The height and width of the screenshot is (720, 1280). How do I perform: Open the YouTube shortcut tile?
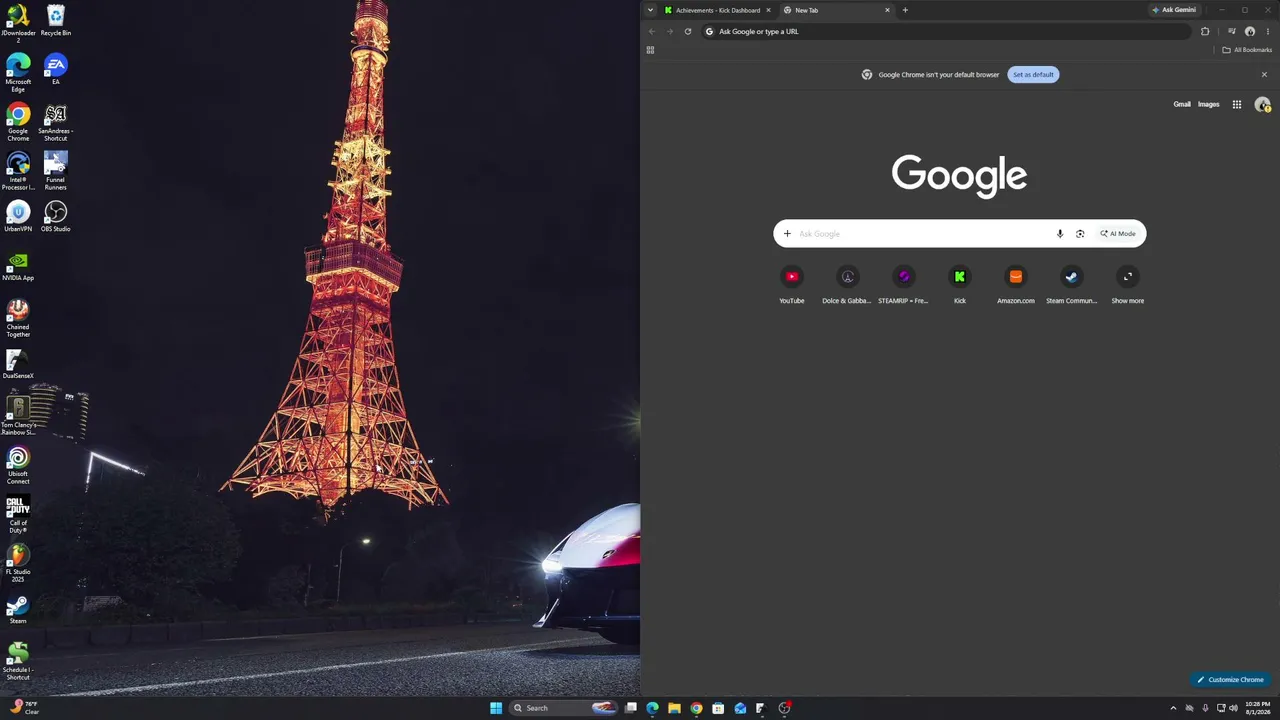click(792, 285)
